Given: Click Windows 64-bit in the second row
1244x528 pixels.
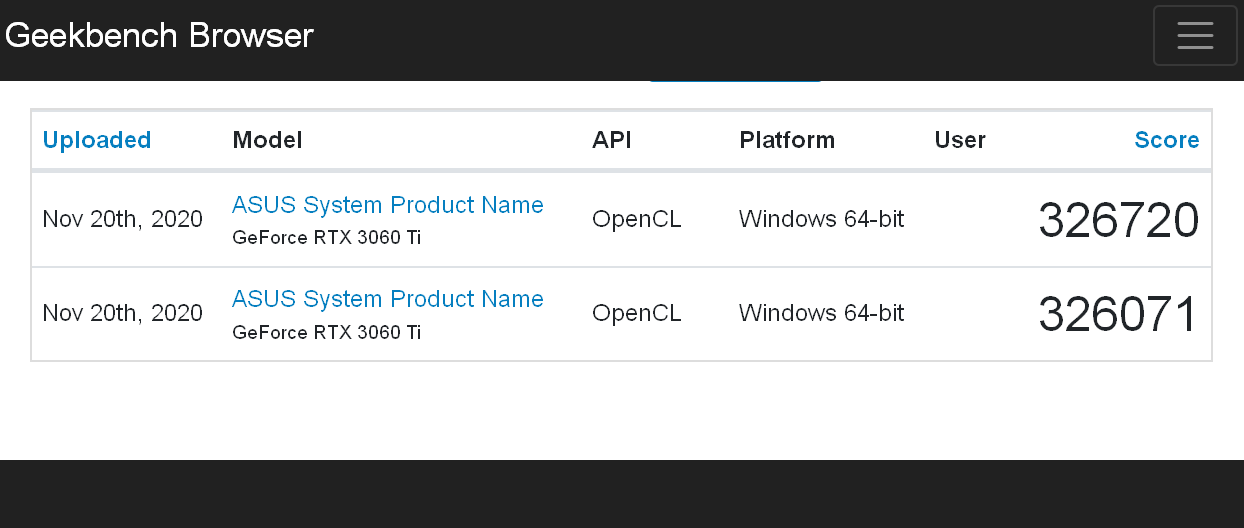Looking at the screenshot, I should (821, 313).
